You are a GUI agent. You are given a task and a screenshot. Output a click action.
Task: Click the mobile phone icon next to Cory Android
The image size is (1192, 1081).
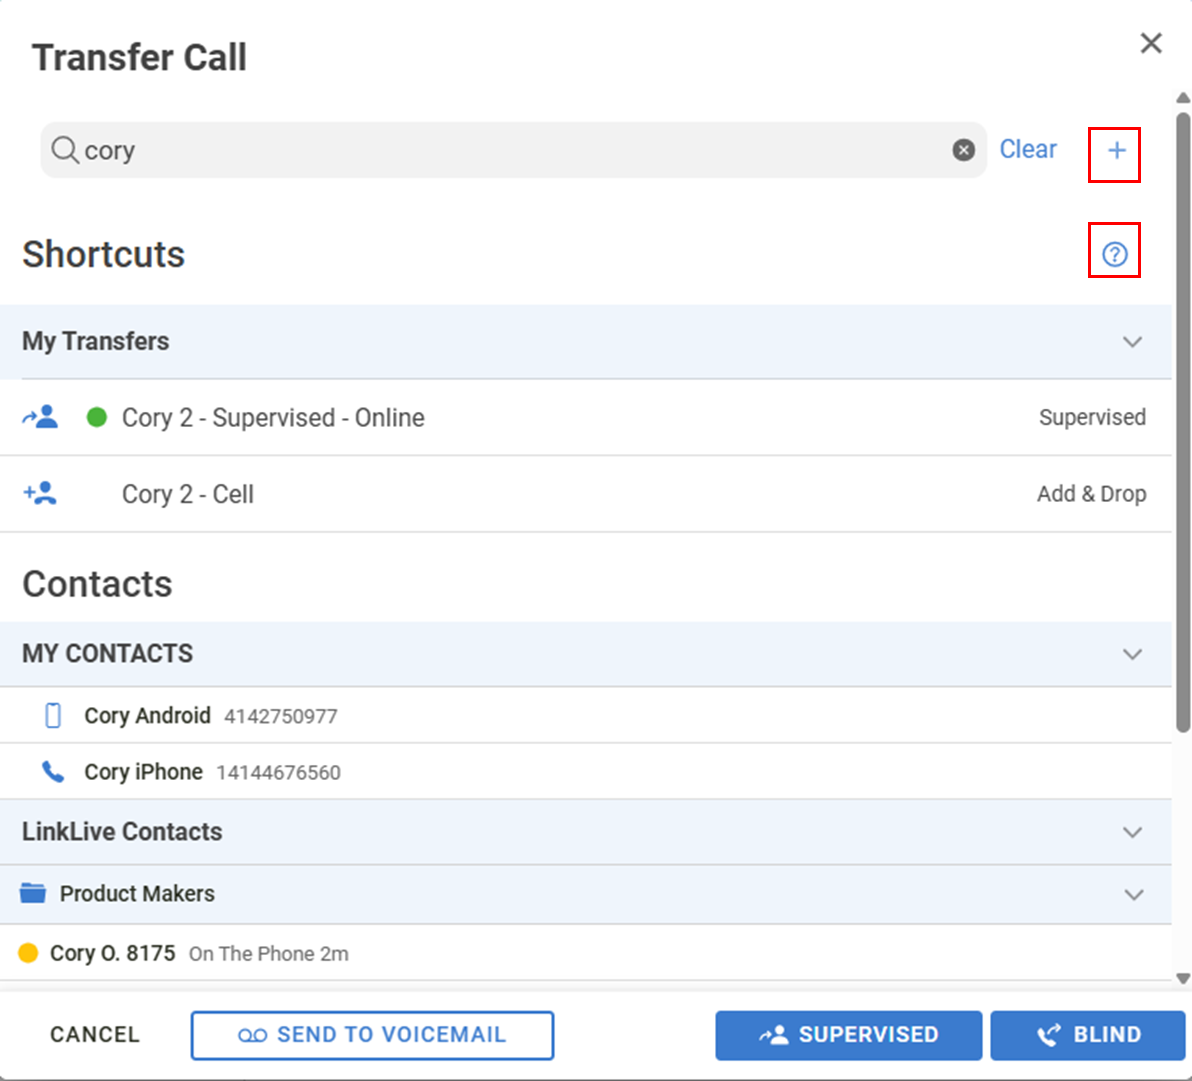tap(53, 715)
